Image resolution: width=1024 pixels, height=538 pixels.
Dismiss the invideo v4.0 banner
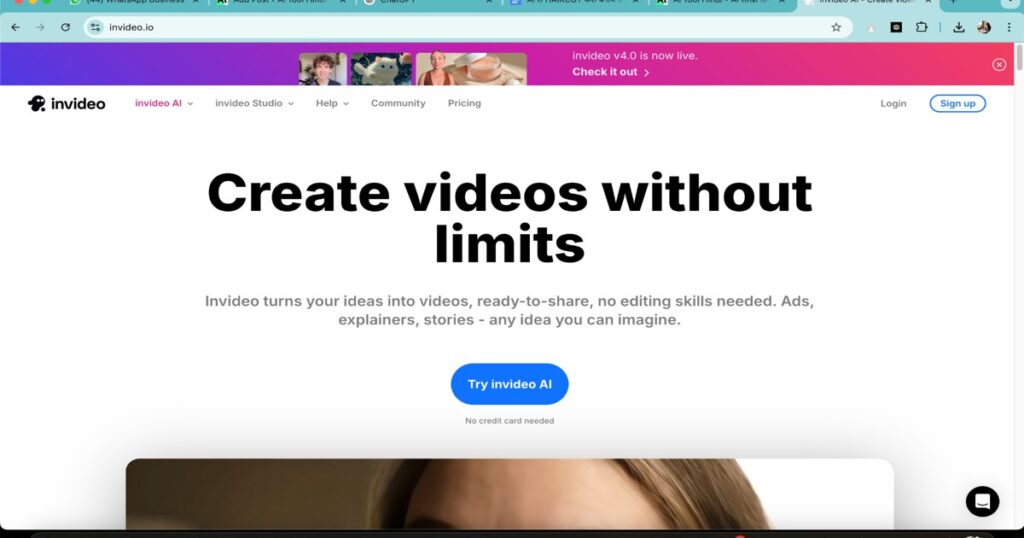click(x=999, y=64)
